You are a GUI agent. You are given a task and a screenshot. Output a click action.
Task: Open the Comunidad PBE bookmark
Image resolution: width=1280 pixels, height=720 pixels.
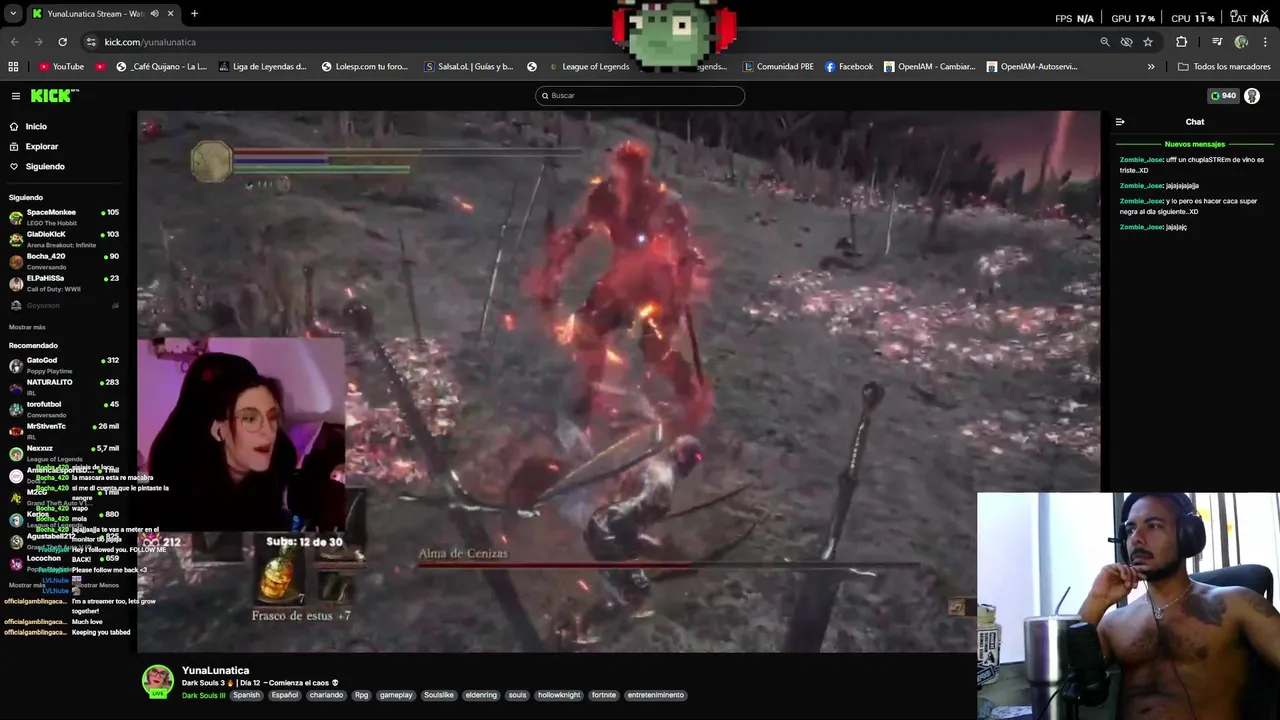[x=778, y=67]
